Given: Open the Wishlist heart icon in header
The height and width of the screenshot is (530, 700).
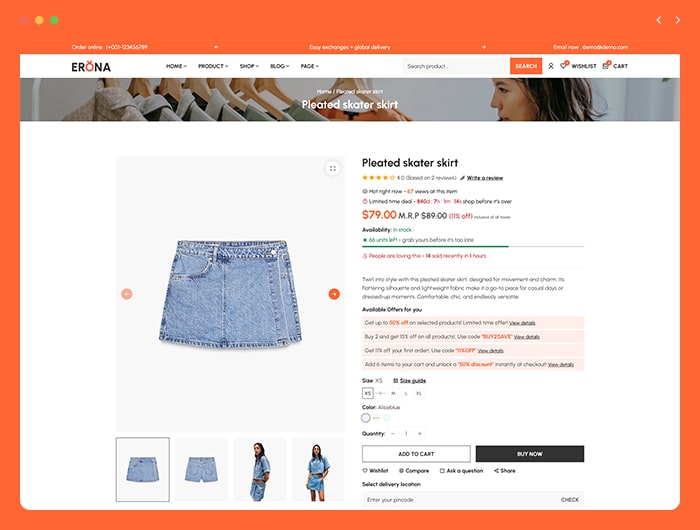Looking at the screenshot, I should pos(564,66).
